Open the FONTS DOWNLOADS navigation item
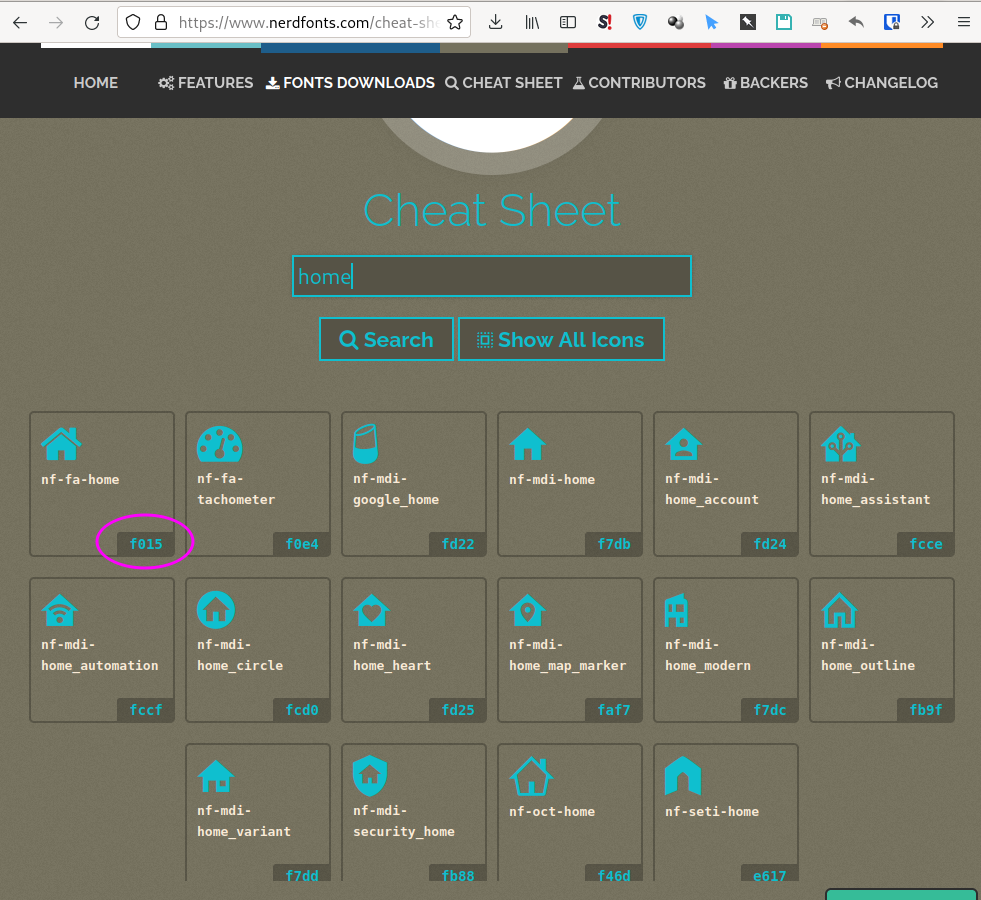 tap(349, 83)
